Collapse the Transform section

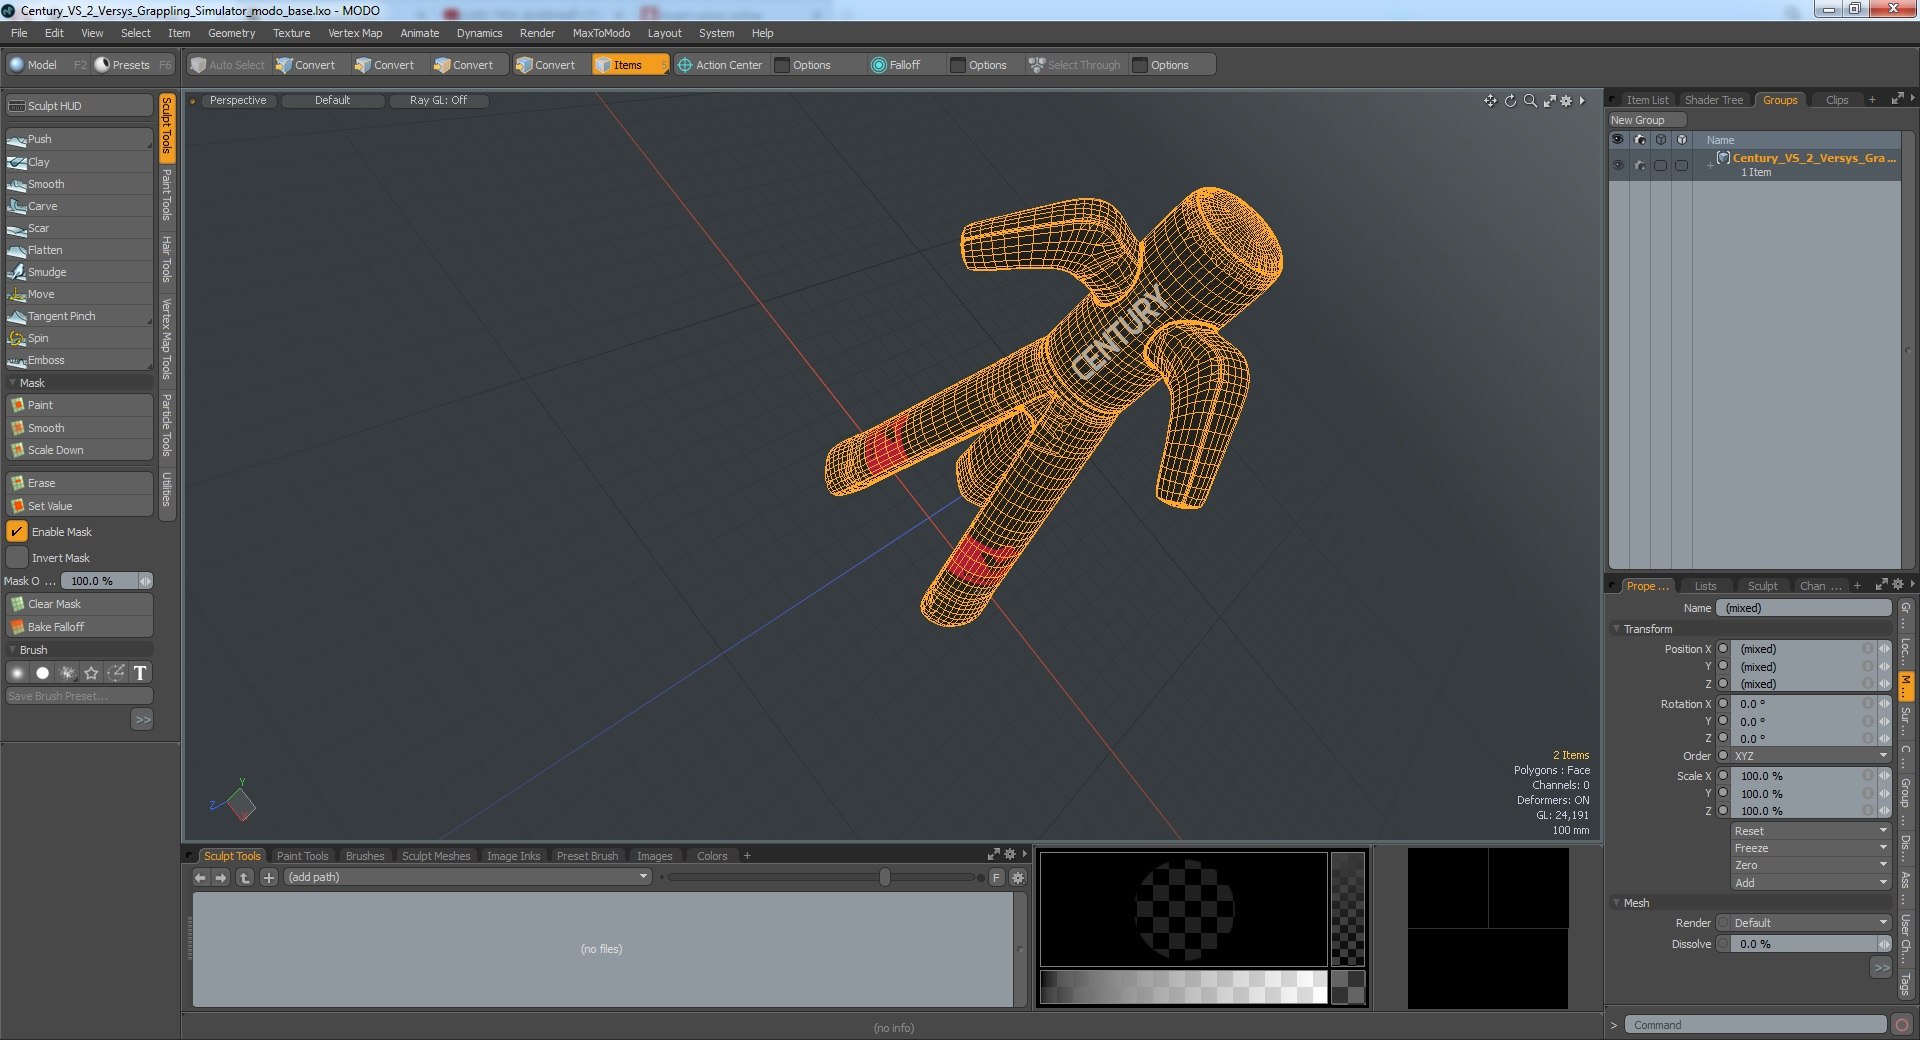(1617, 629)
